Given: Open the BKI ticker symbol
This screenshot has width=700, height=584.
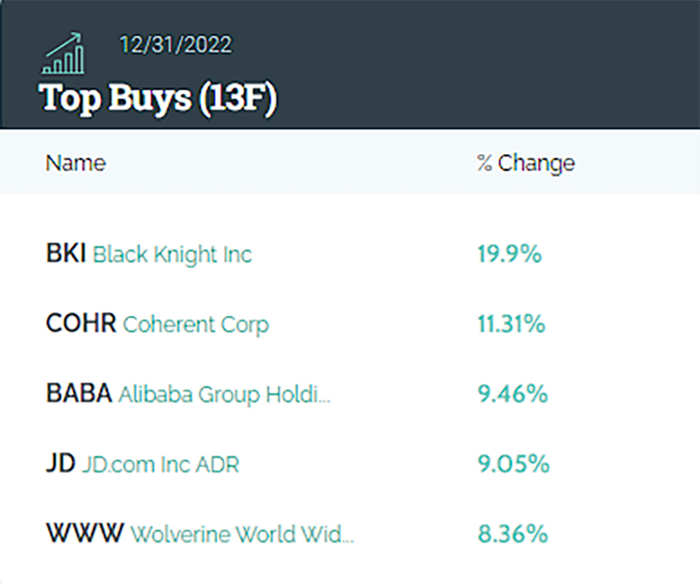Looking at the screenshot, I should [66, 254].
